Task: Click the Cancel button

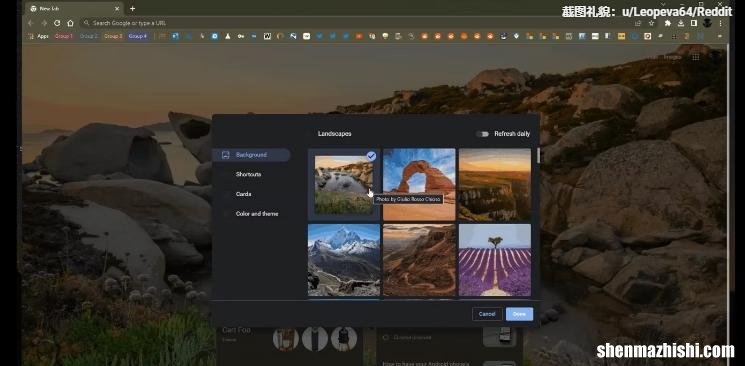Action: point(487,314)
